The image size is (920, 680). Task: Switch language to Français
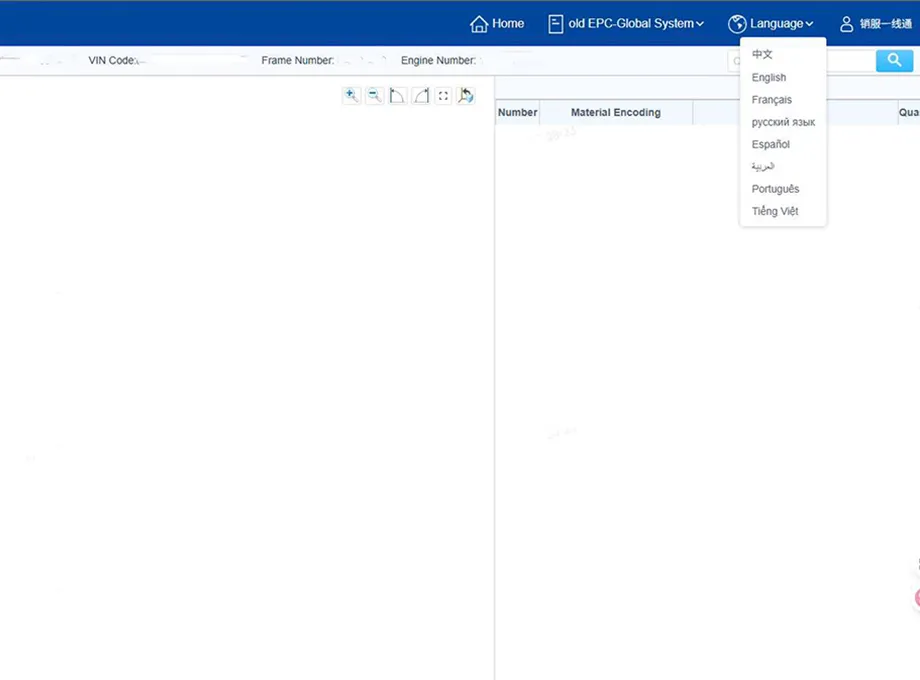tap(772, 100)
